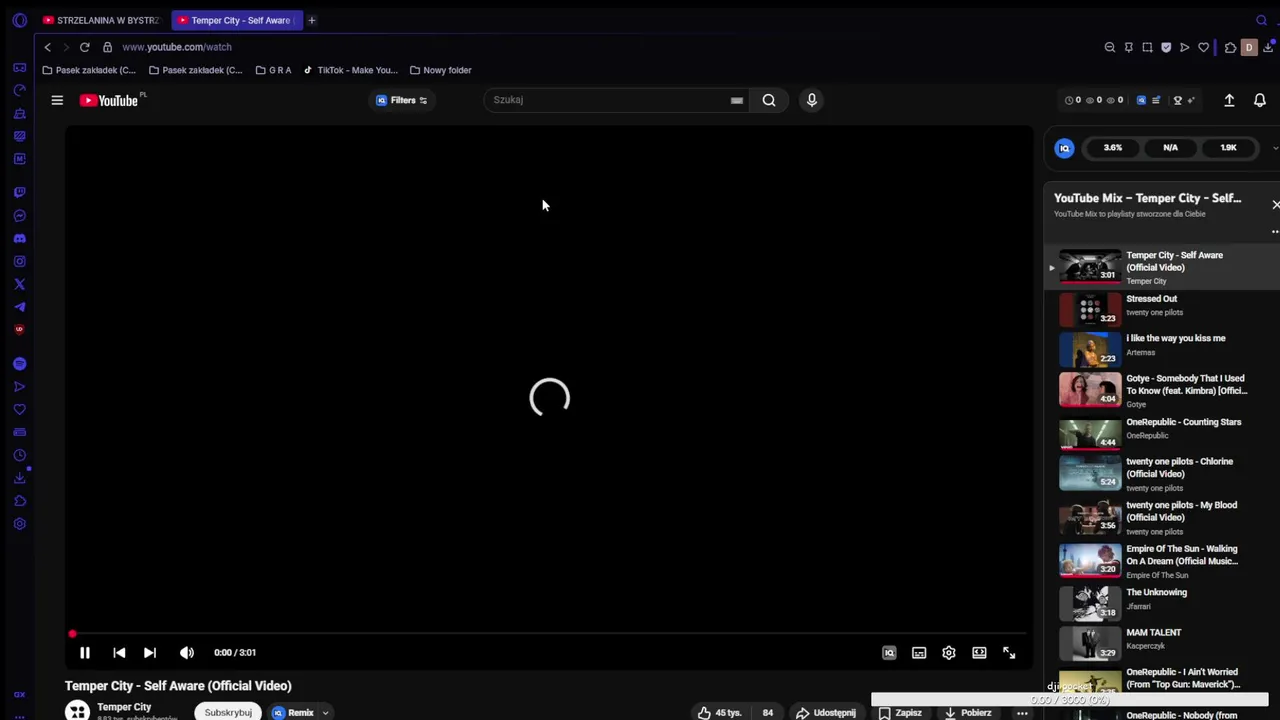The image size is (1280, 720).
Task: Click the address bar URL
Action: pos(177,47)
